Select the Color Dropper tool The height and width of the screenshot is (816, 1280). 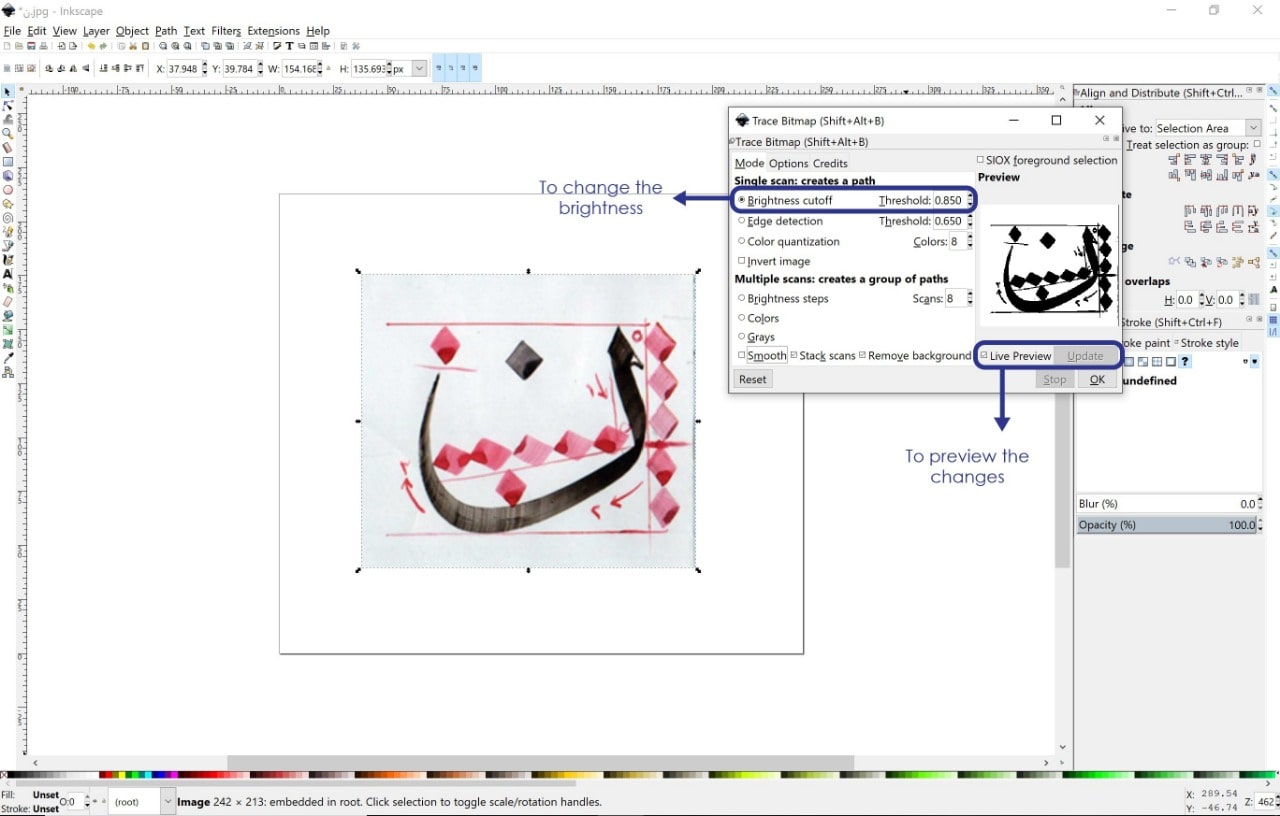[x=7, y=357]
